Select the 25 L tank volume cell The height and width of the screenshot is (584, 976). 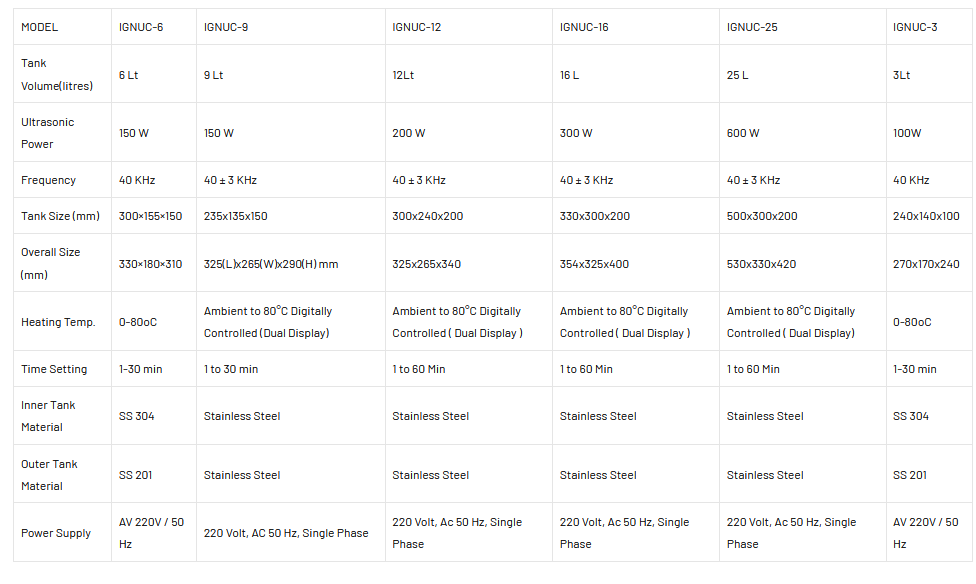(737, 75)
